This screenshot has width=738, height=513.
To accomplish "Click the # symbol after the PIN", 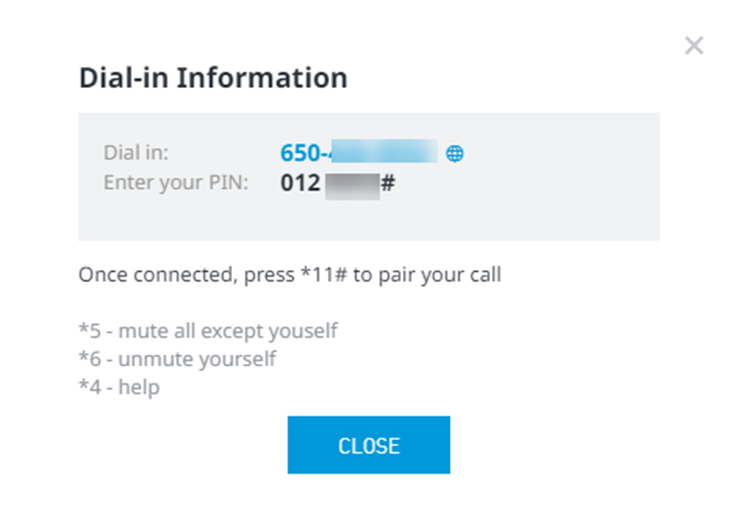I will point(388,183).
